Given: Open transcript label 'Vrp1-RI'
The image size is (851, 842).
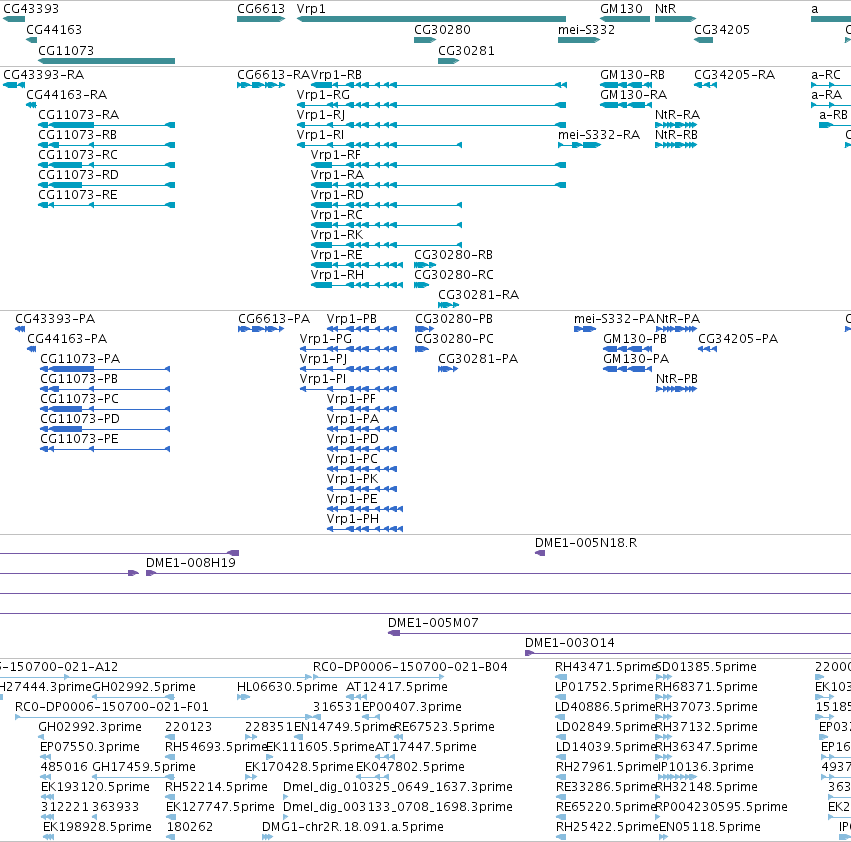Looking at the screenshot, I should tap(320, 135).
